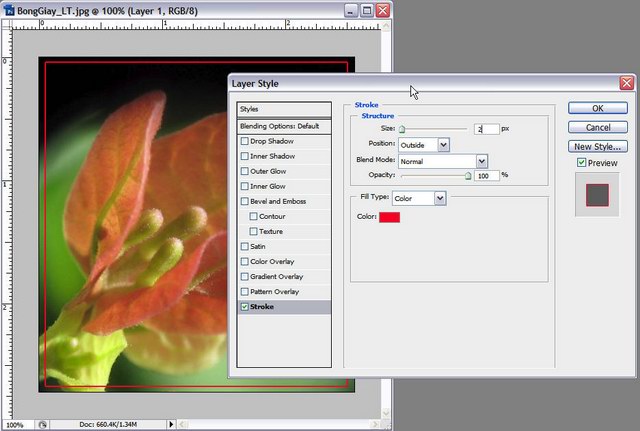Click the document scrollbar up arrow
The image size is (640, 431).
click(386, 26)
